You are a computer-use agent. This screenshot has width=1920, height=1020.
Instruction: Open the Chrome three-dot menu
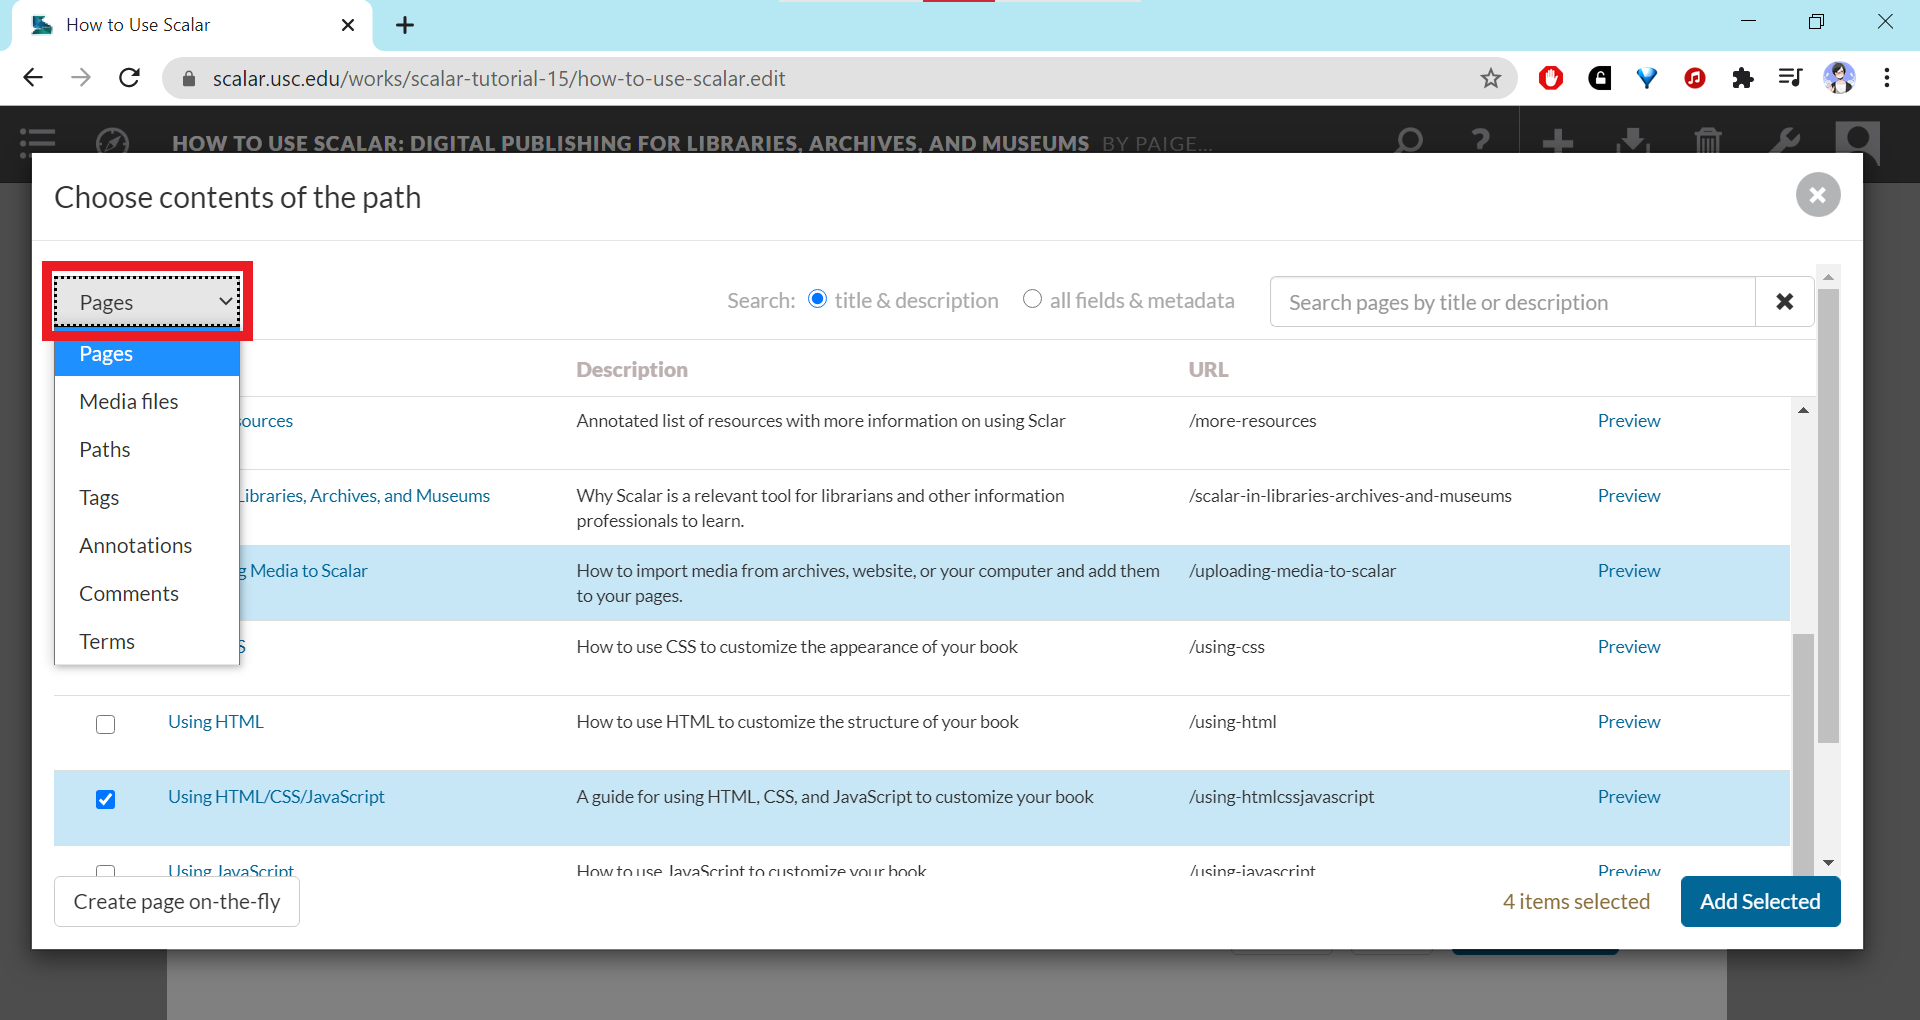[1887, 78]
